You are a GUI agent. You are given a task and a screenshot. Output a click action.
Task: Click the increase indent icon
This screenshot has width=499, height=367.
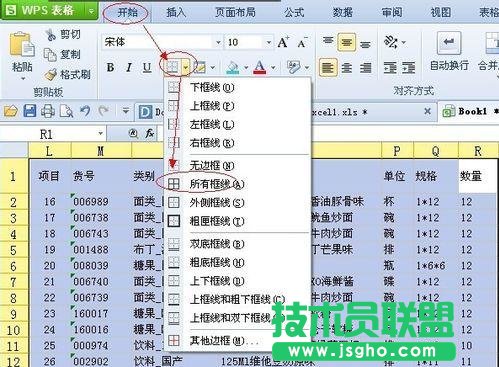coord(409,68)
